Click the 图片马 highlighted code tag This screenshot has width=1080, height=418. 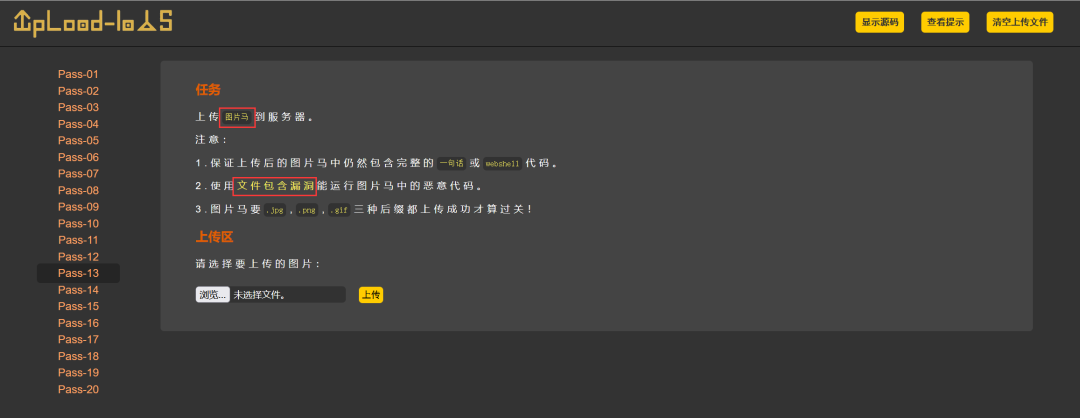coord(237,117)
